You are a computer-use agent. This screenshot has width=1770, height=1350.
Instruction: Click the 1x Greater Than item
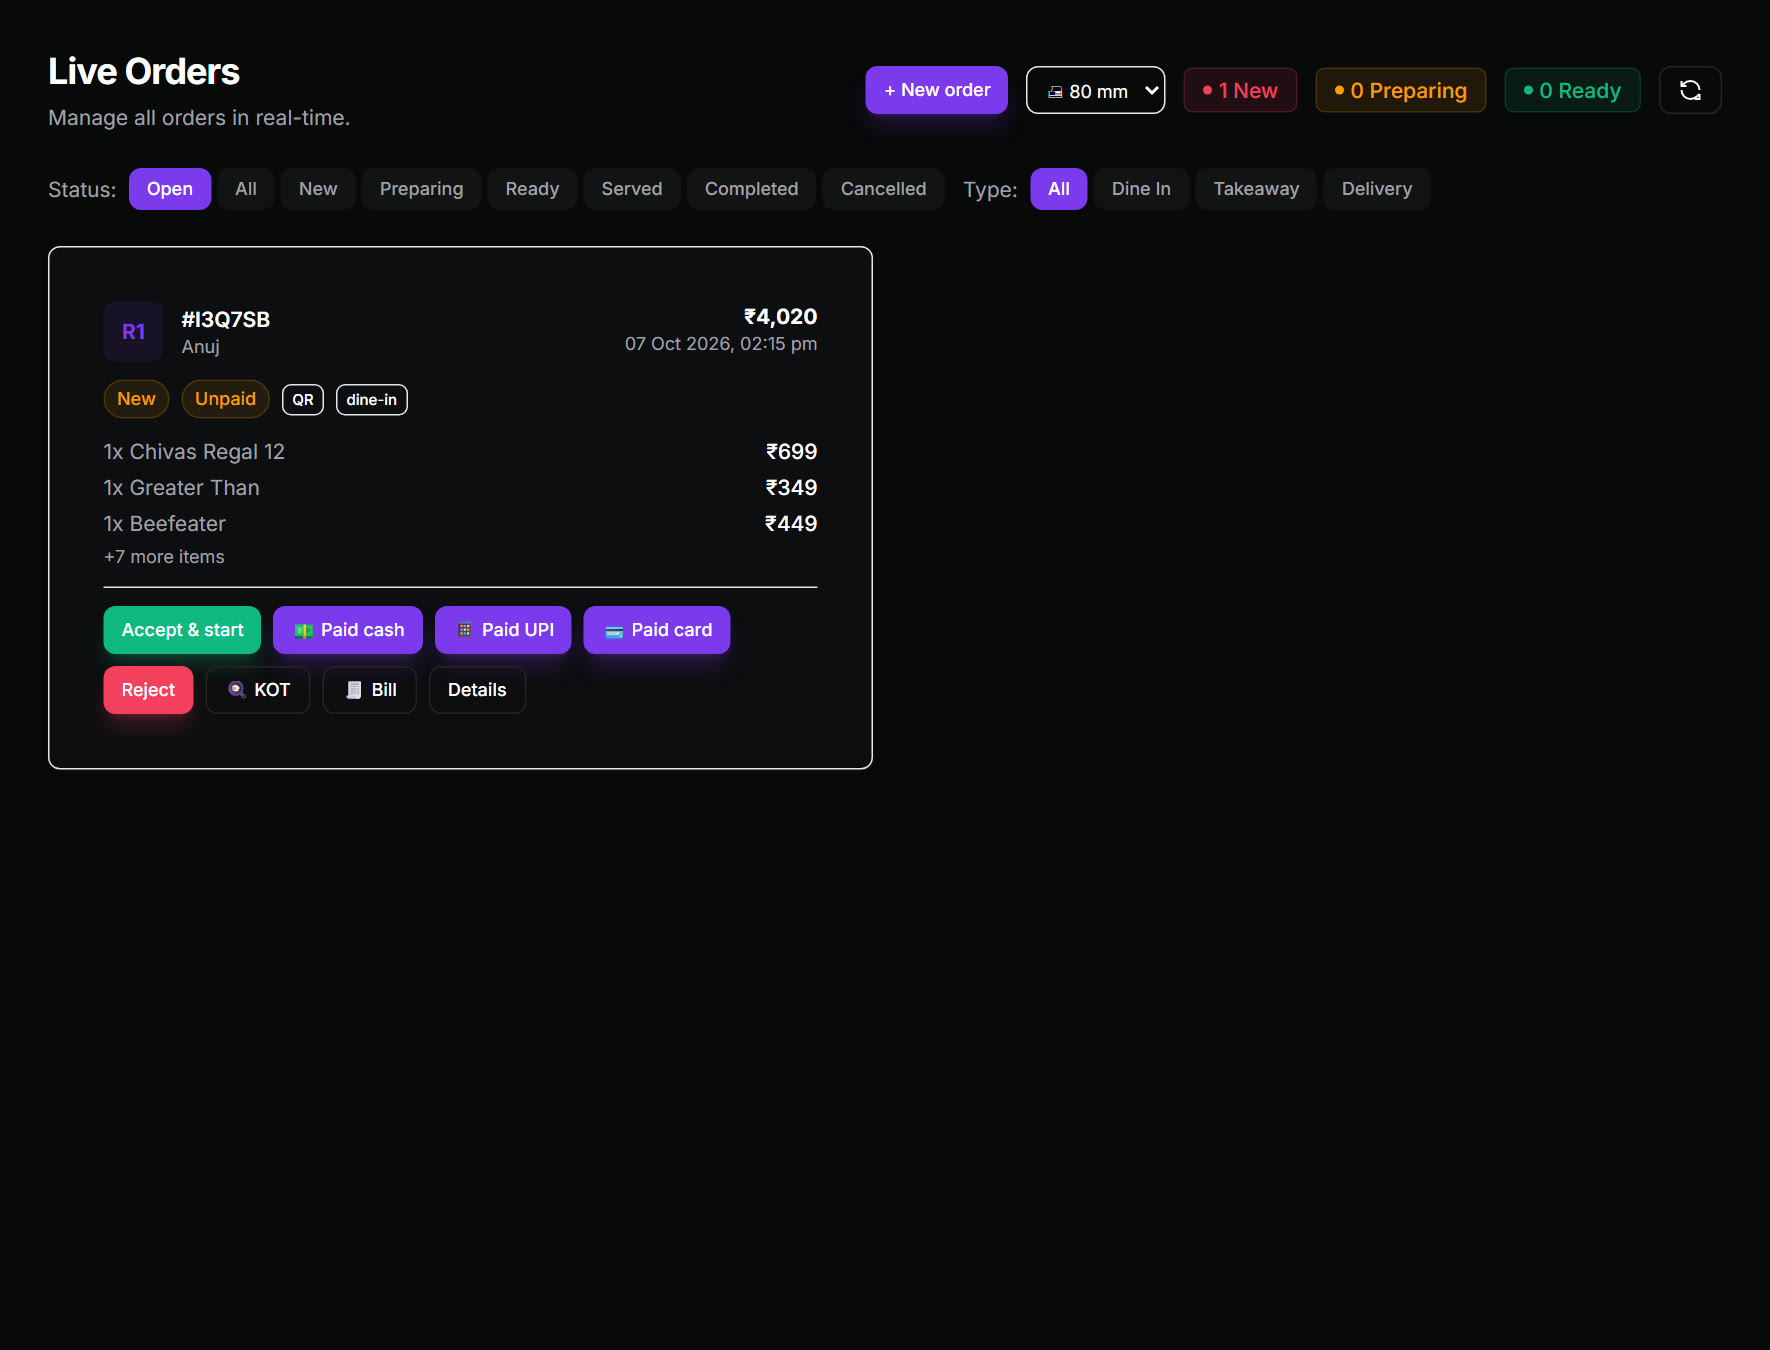click(182, 488)
